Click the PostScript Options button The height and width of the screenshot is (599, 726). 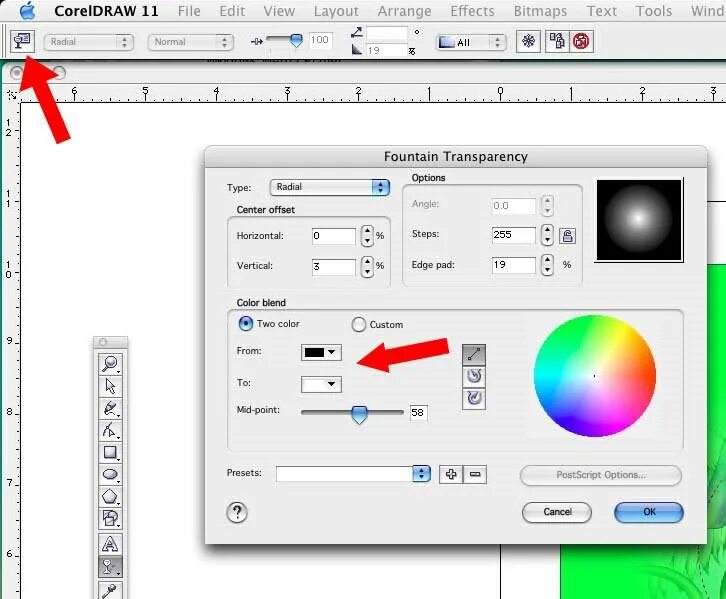pos(601,475)
